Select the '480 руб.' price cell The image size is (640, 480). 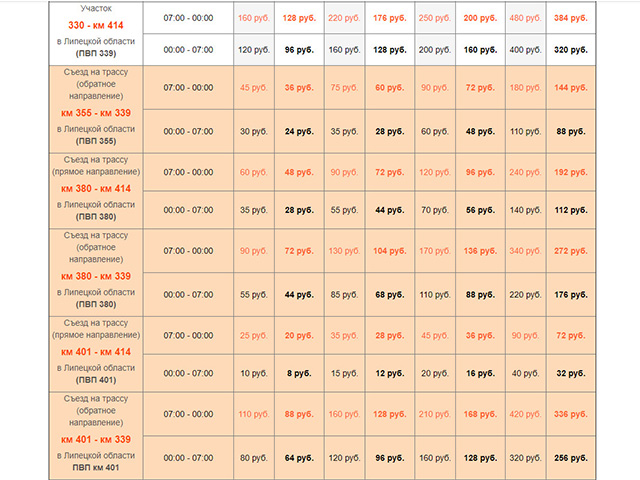525,18
